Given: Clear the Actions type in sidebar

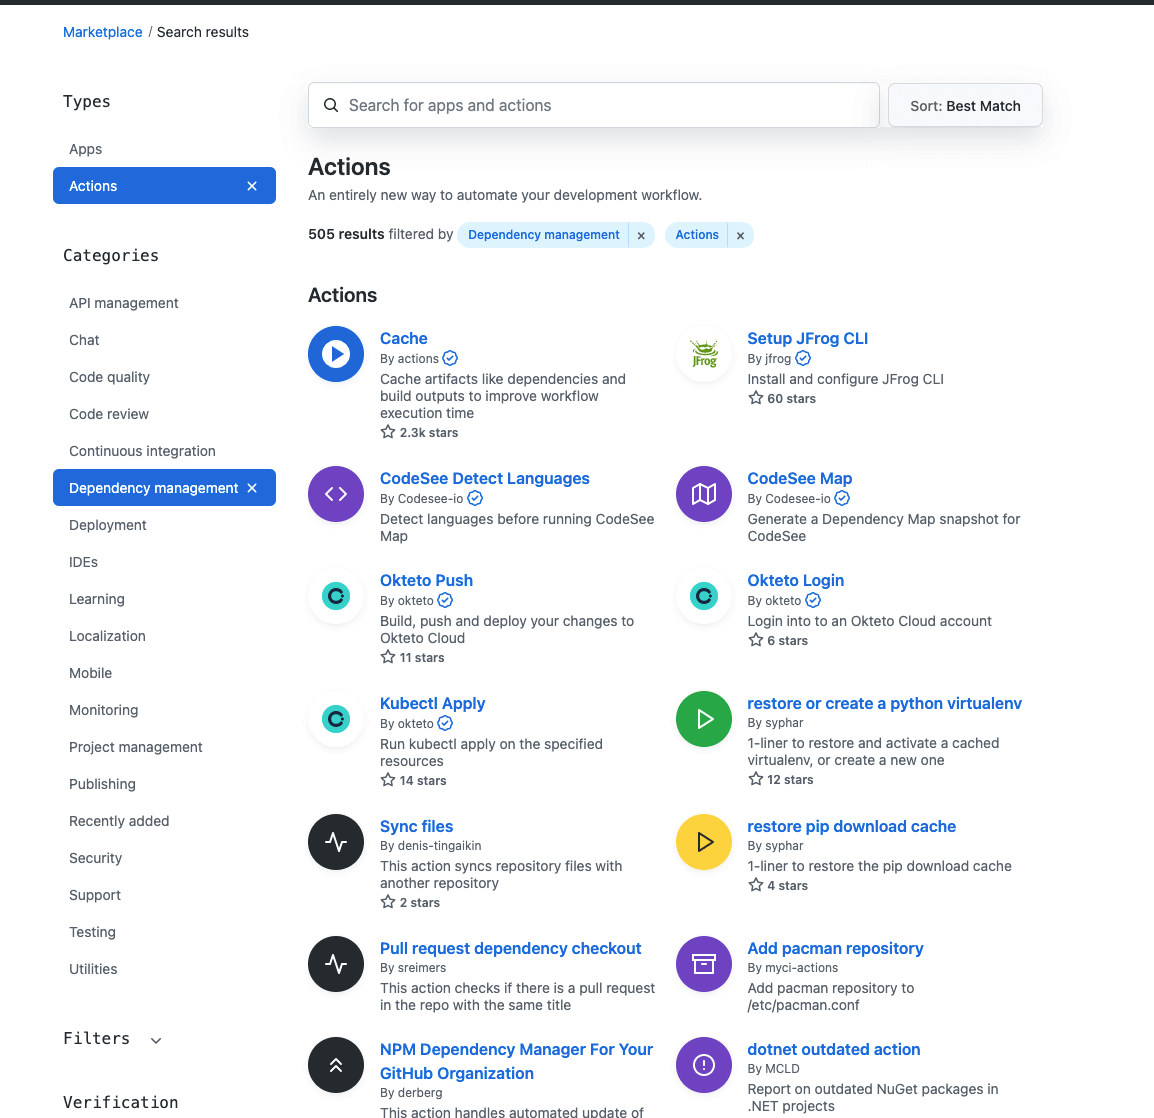Looking at the screenshot, I should pyautogui.click(x=252, y=186).
